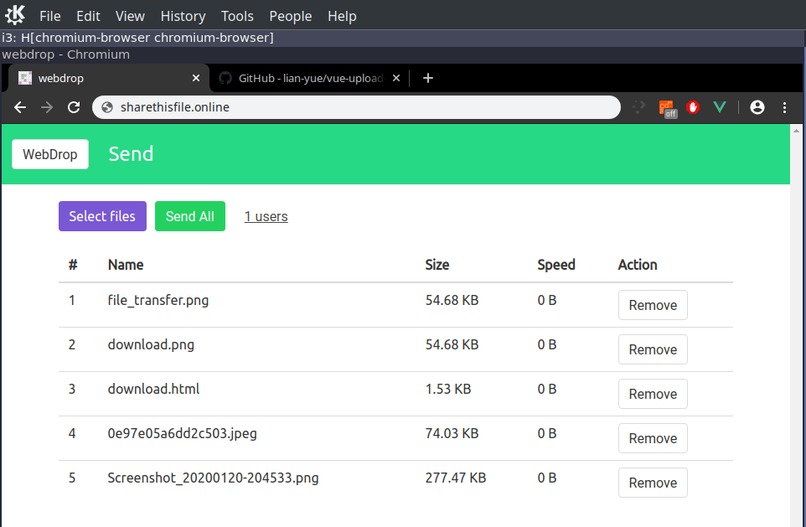Open the People menu
The width and height of the screenshot is (806, 527).
click(x=290, y=16)
